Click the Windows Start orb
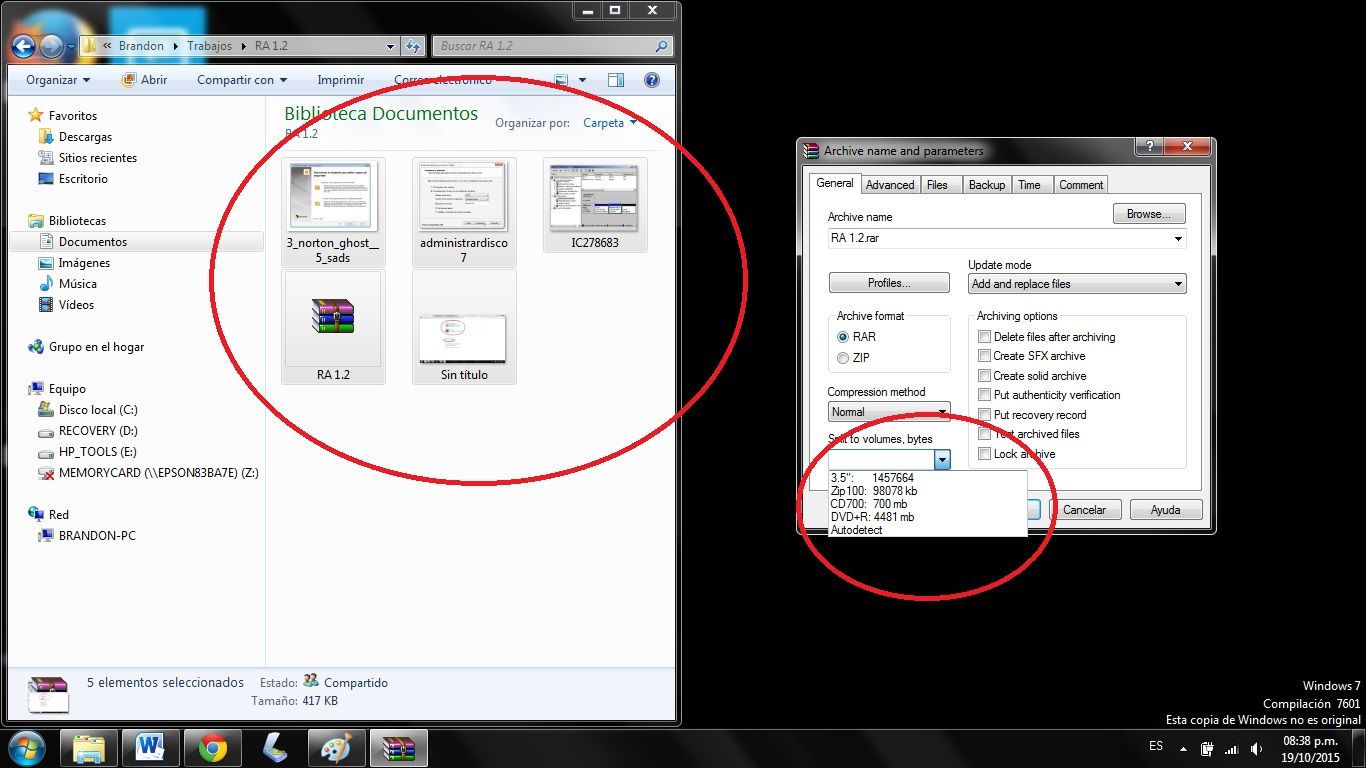 (27, 748)
